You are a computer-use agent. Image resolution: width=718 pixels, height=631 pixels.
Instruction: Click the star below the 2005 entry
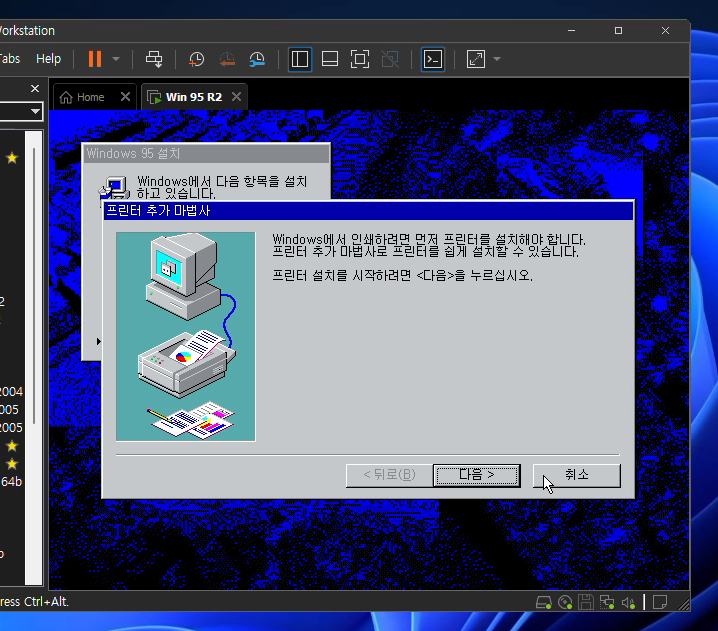point(12,446)
